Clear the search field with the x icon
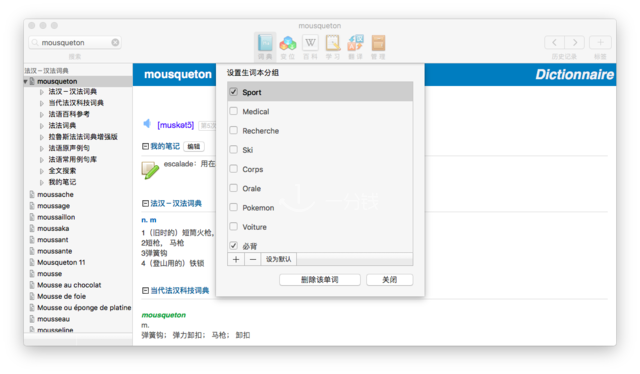Image resolution: width=640 pixels, height=374 pixels. click(116, 42)
